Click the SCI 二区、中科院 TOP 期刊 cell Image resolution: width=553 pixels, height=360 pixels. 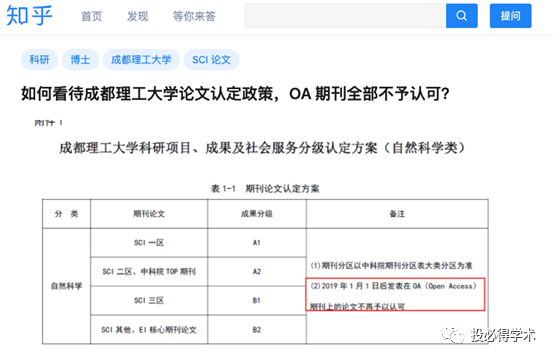click(x=149, y=271)
